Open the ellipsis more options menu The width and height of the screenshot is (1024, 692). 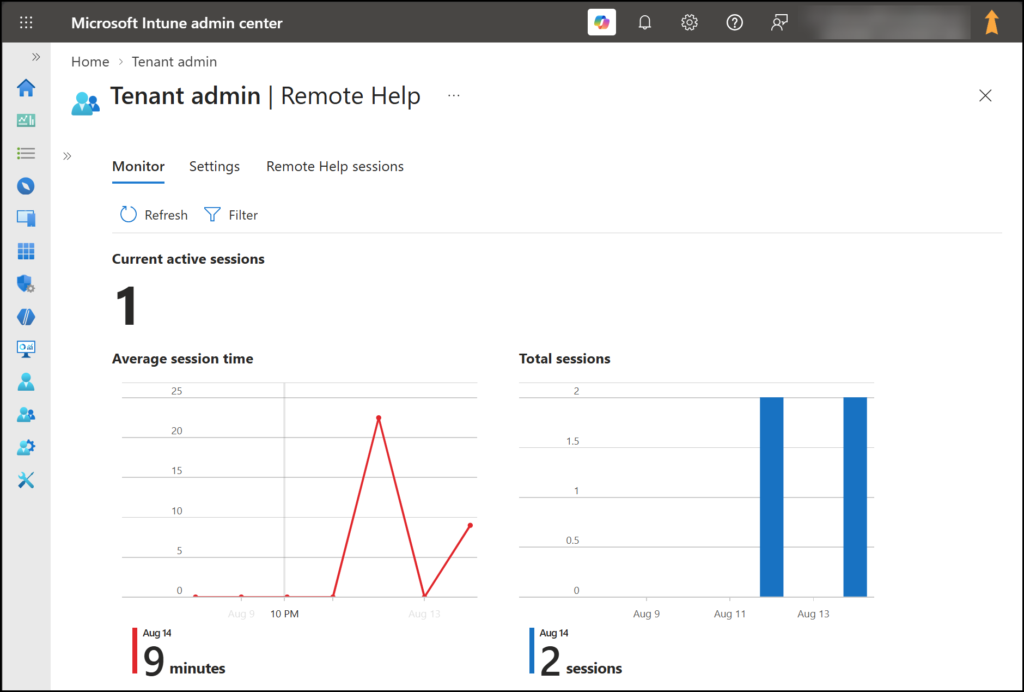click(454, 96)
